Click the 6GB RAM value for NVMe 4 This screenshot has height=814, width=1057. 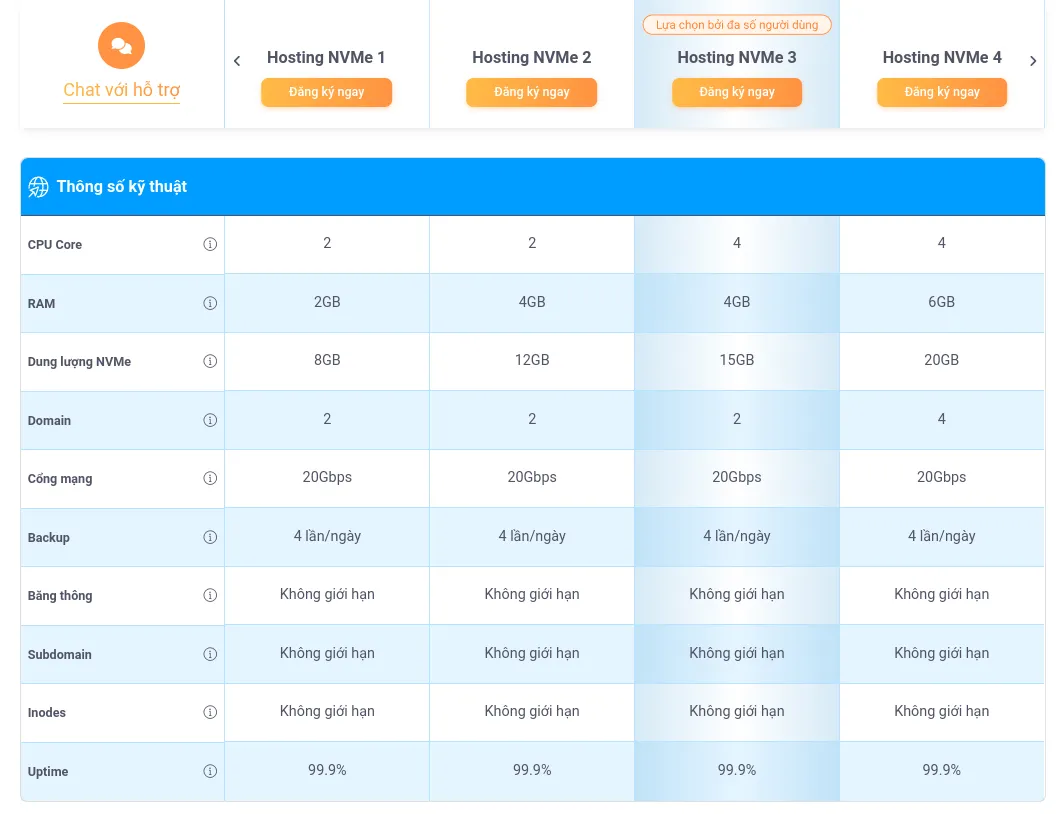[942, 302]
